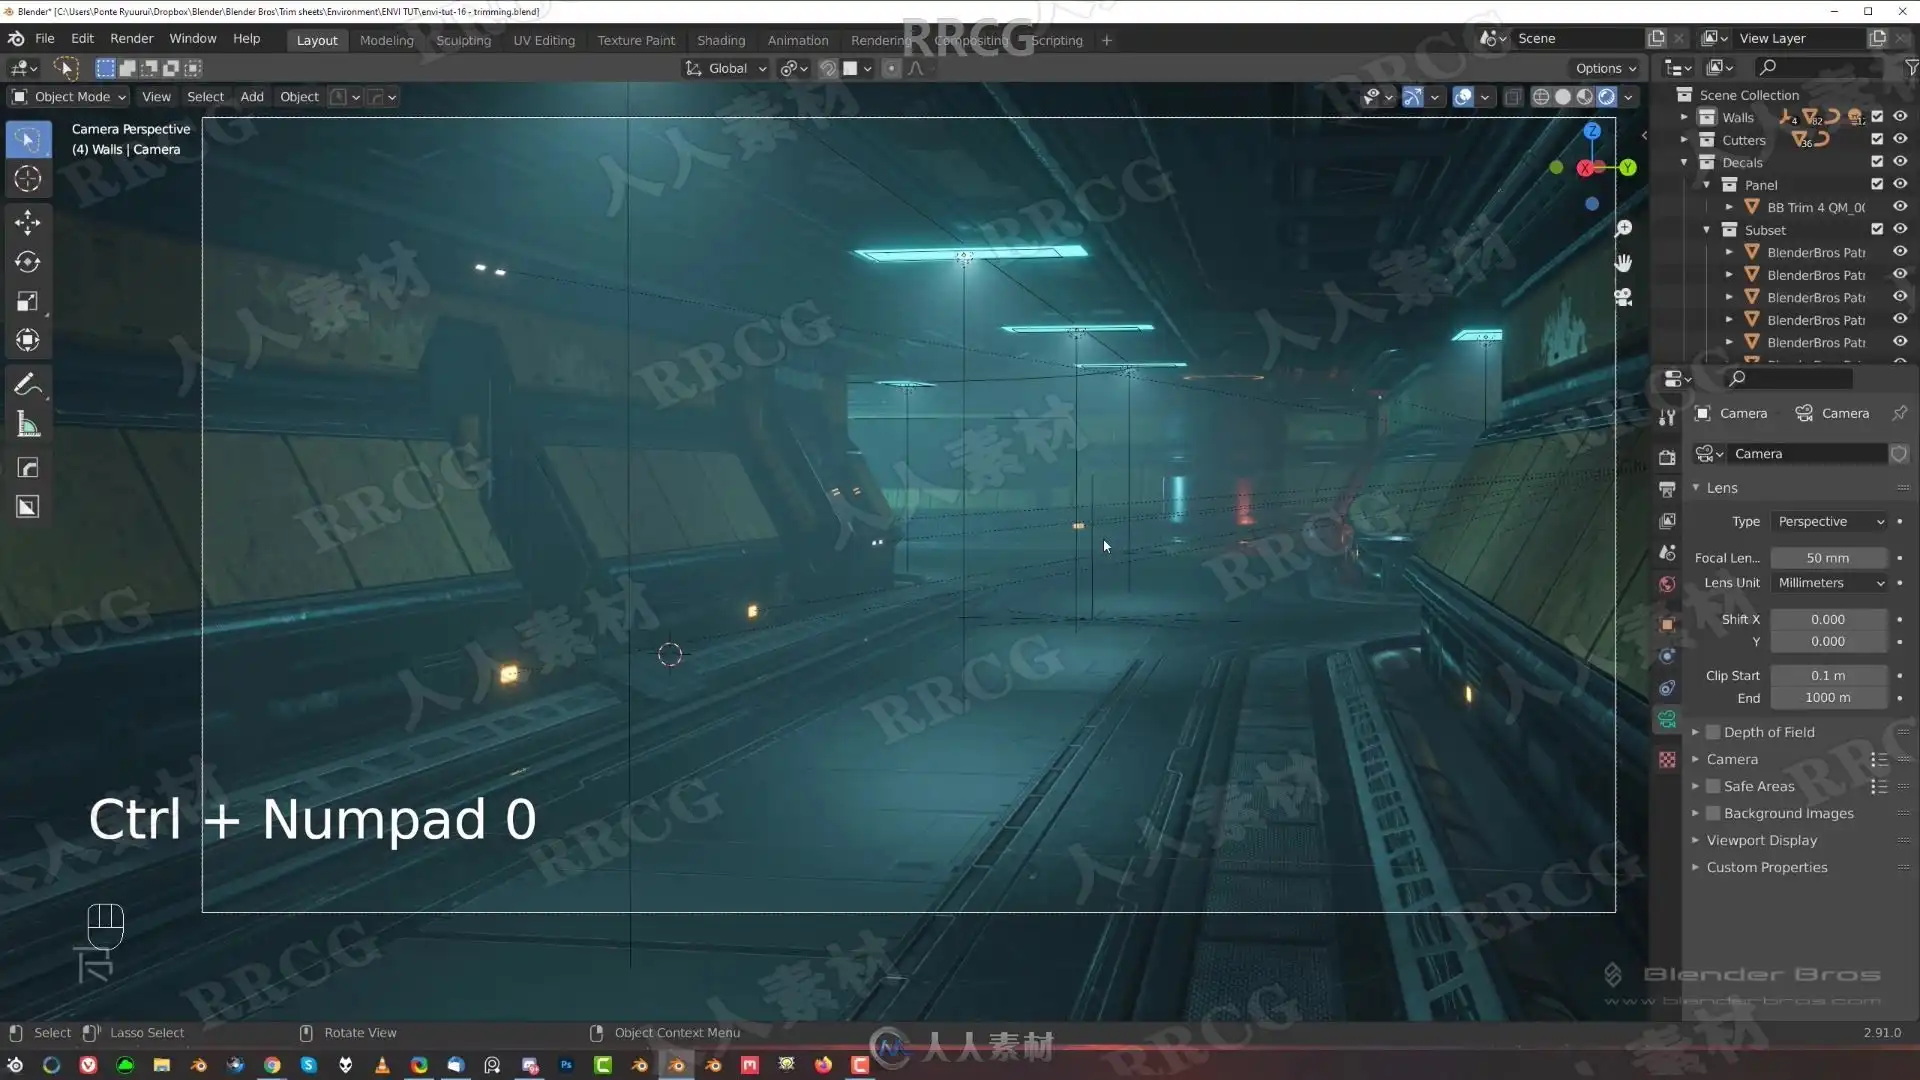This screenshot has width=1920, height=1080.
Task: Open the Render menu
Action: pos(131,38)
